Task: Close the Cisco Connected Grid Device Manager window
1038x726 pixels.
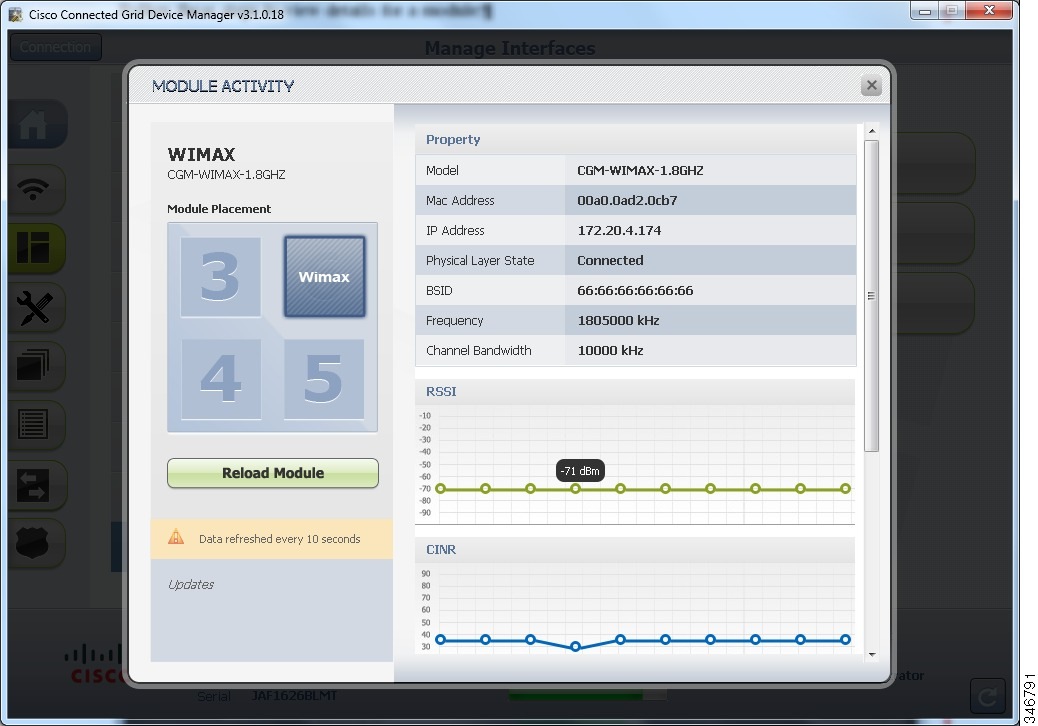Action: [x=990, y=11]
